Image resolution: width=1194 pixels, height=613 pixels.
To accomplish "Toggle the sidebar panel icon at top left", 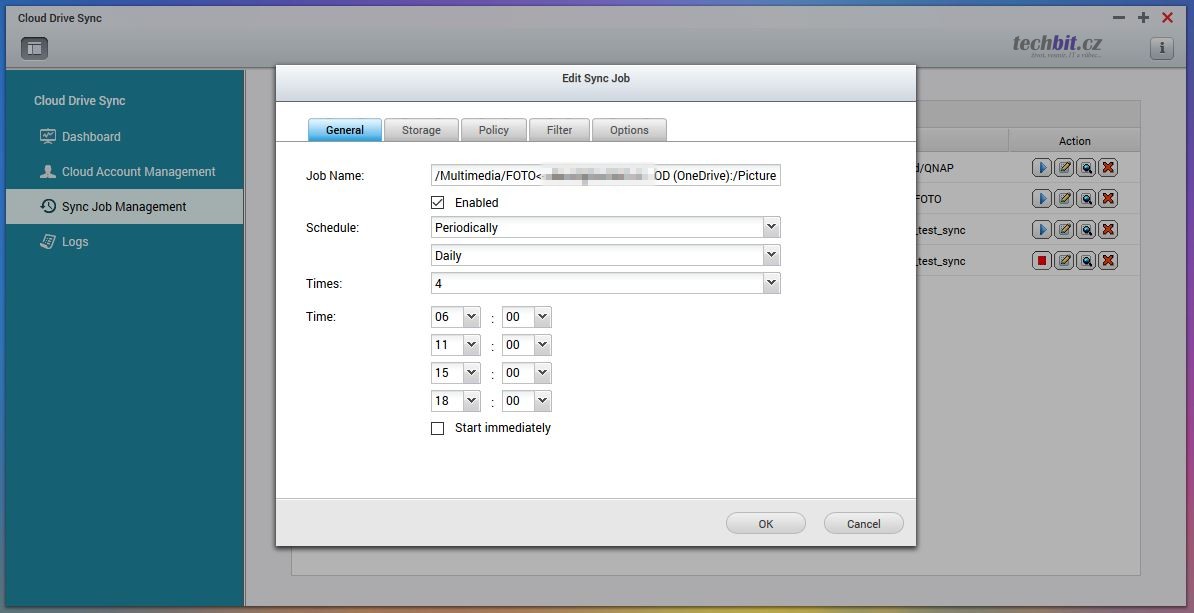I will pos(34,47).
